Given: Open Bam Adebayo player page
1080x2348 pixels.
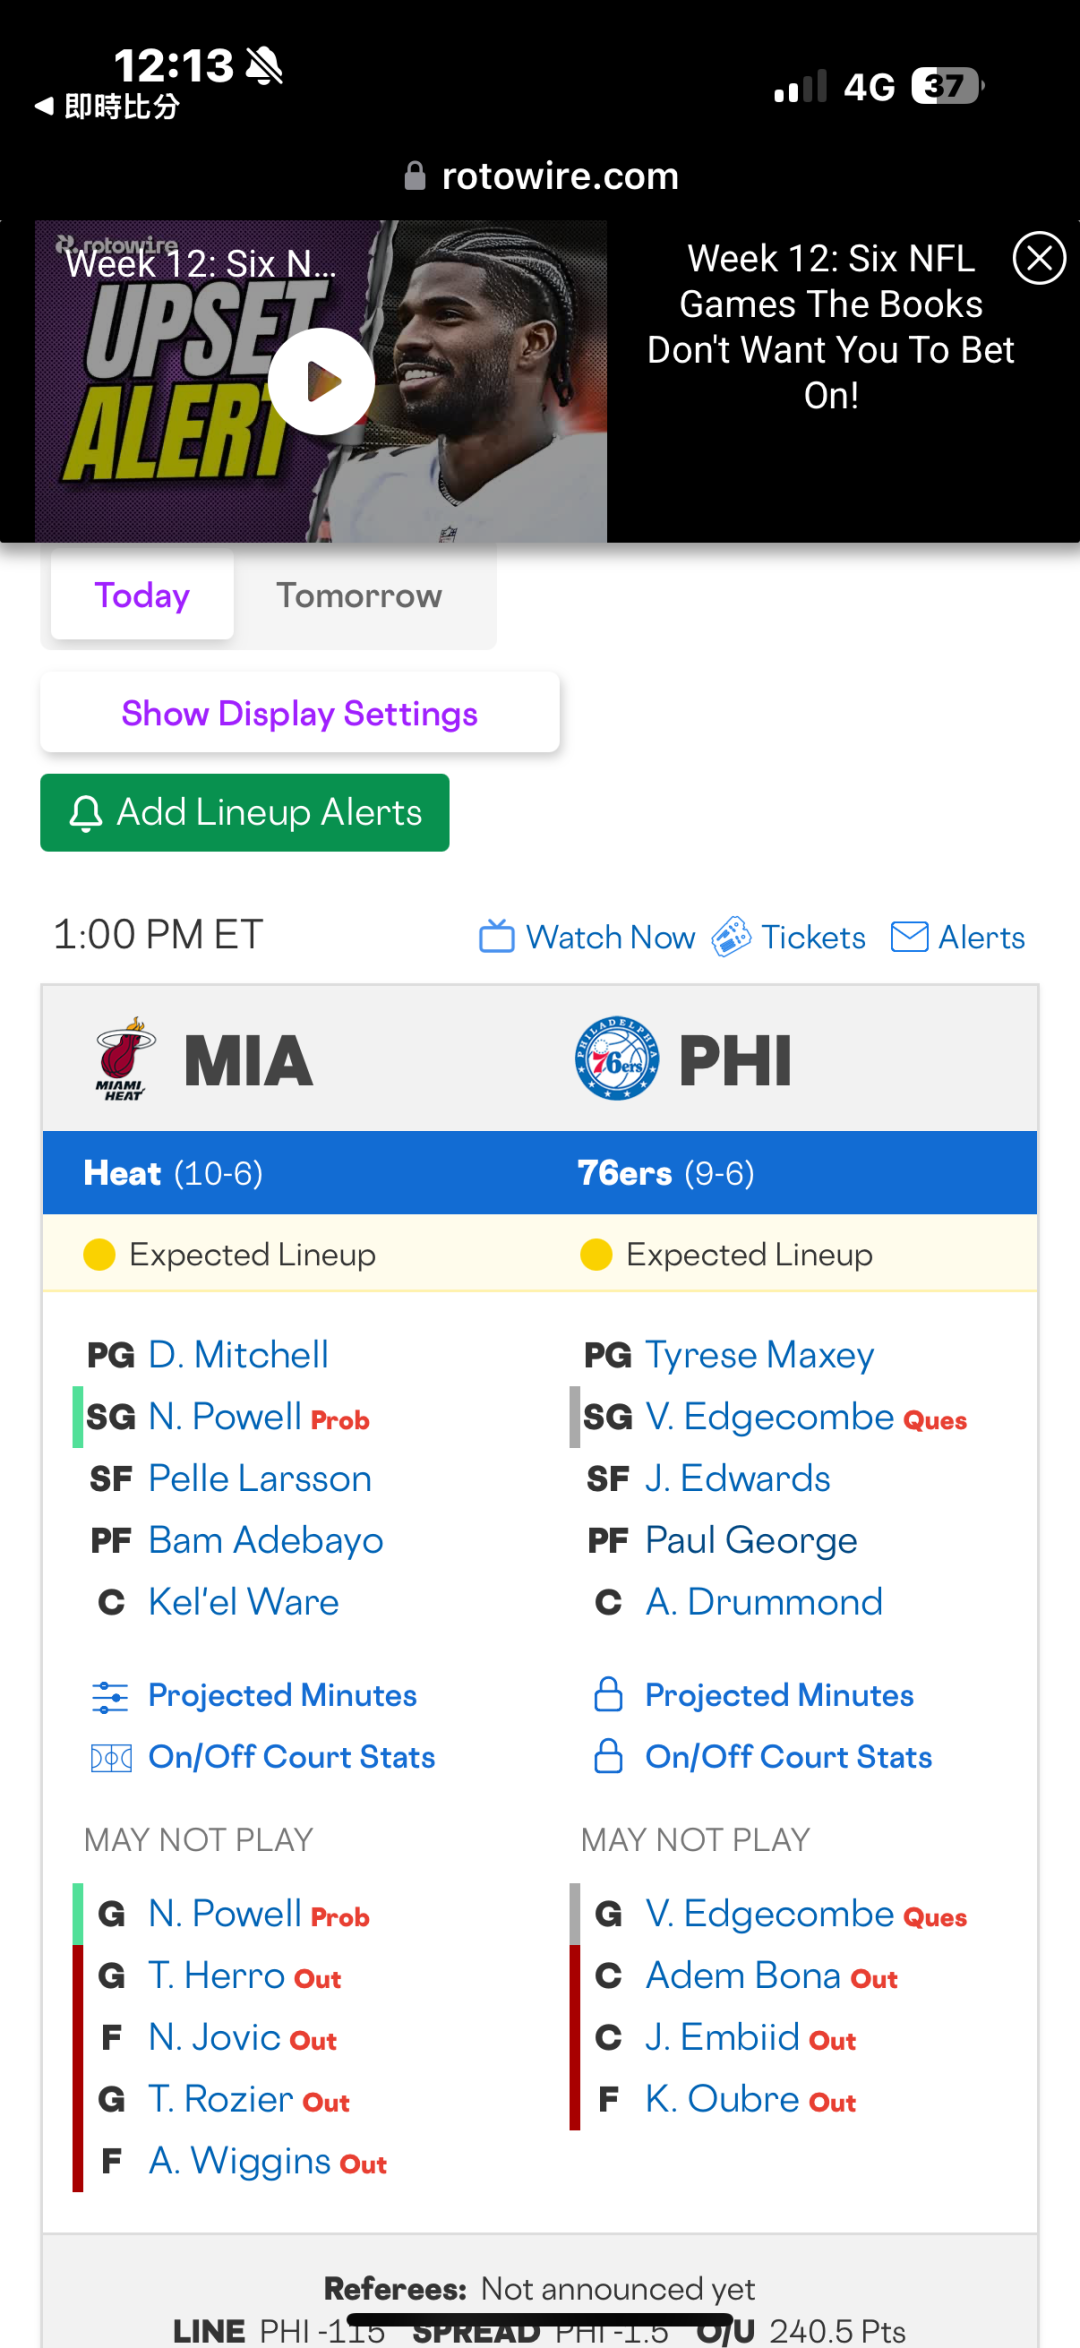Looking at the screenshot, I should pyautogui.click(x=265, y=1541).
